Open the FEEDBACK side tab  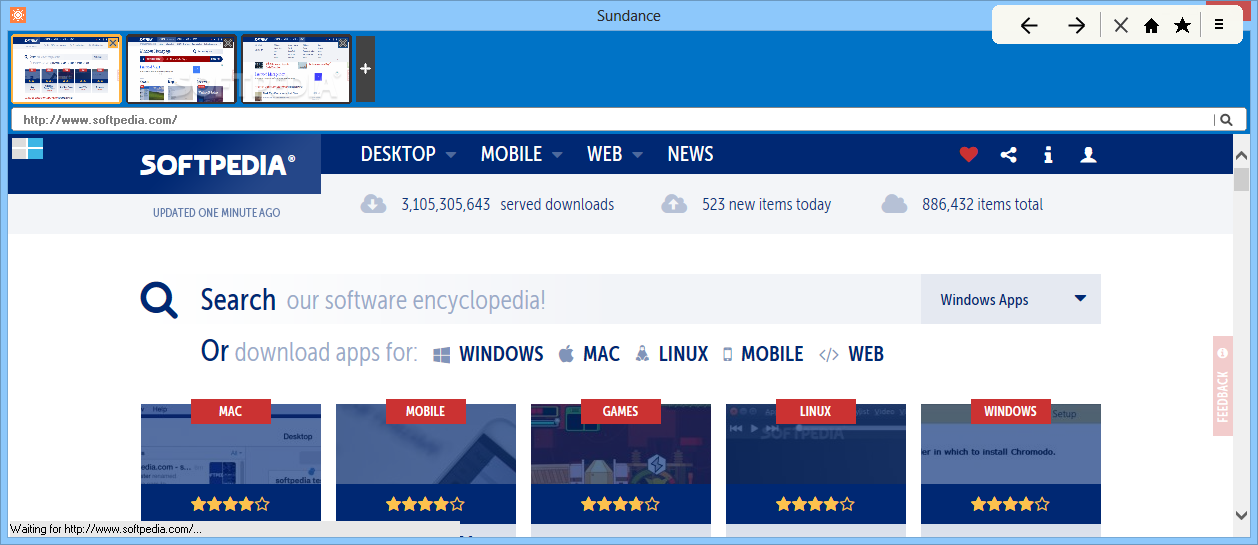click(x=1222, y=385)
